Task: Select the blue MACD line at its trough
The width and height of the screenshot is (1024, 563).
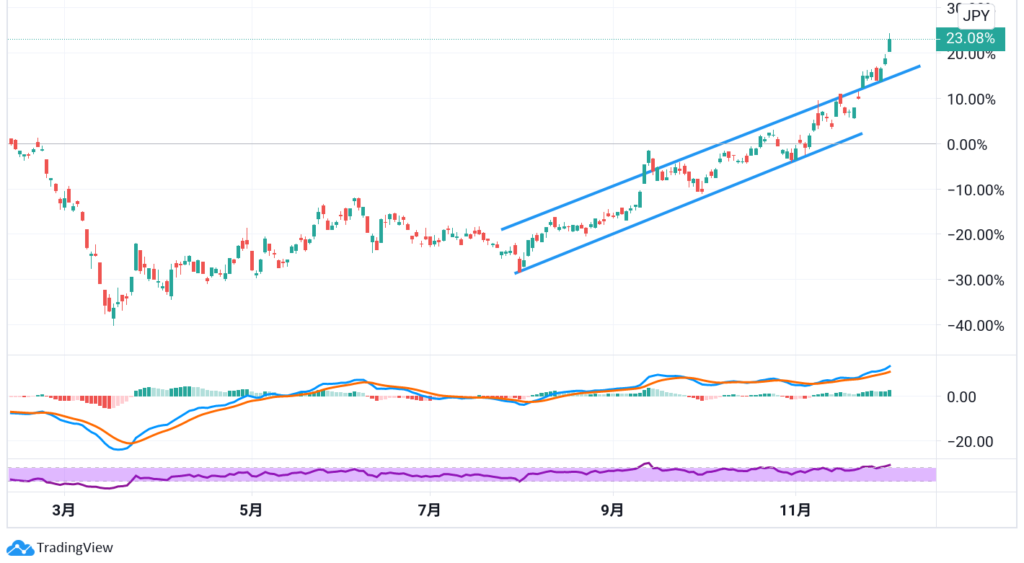Action: (119, 449)
